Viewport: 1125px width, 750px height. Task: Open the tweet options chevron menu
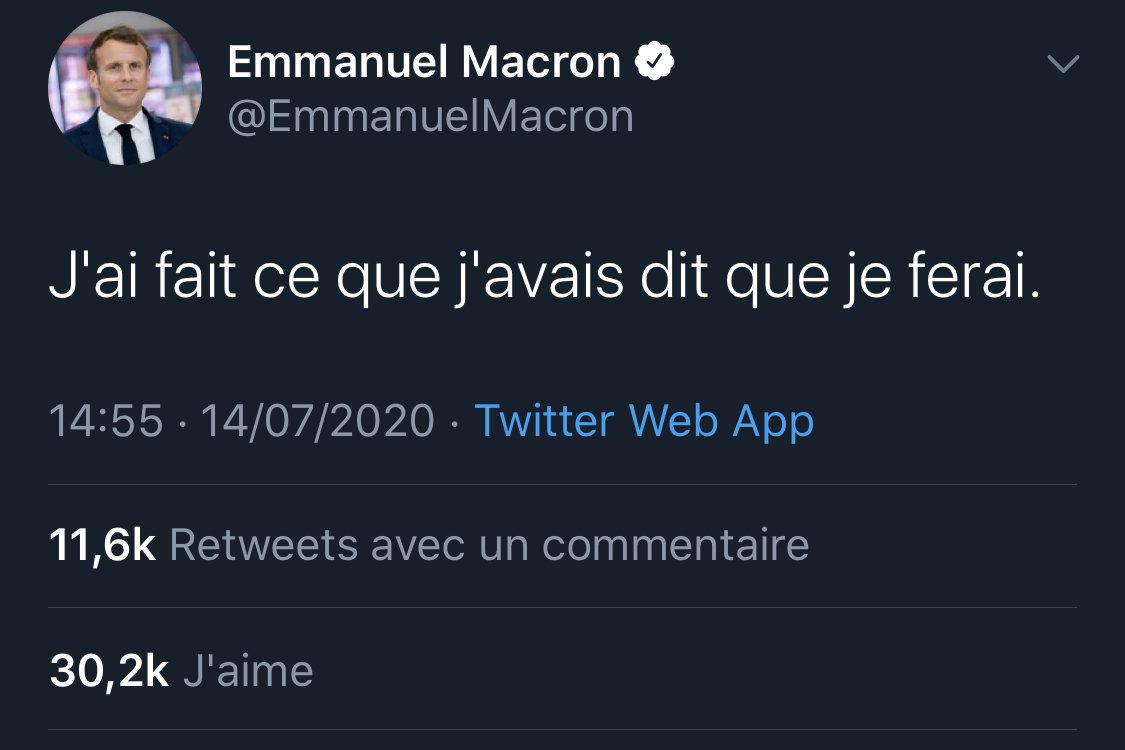point(1062,65)
